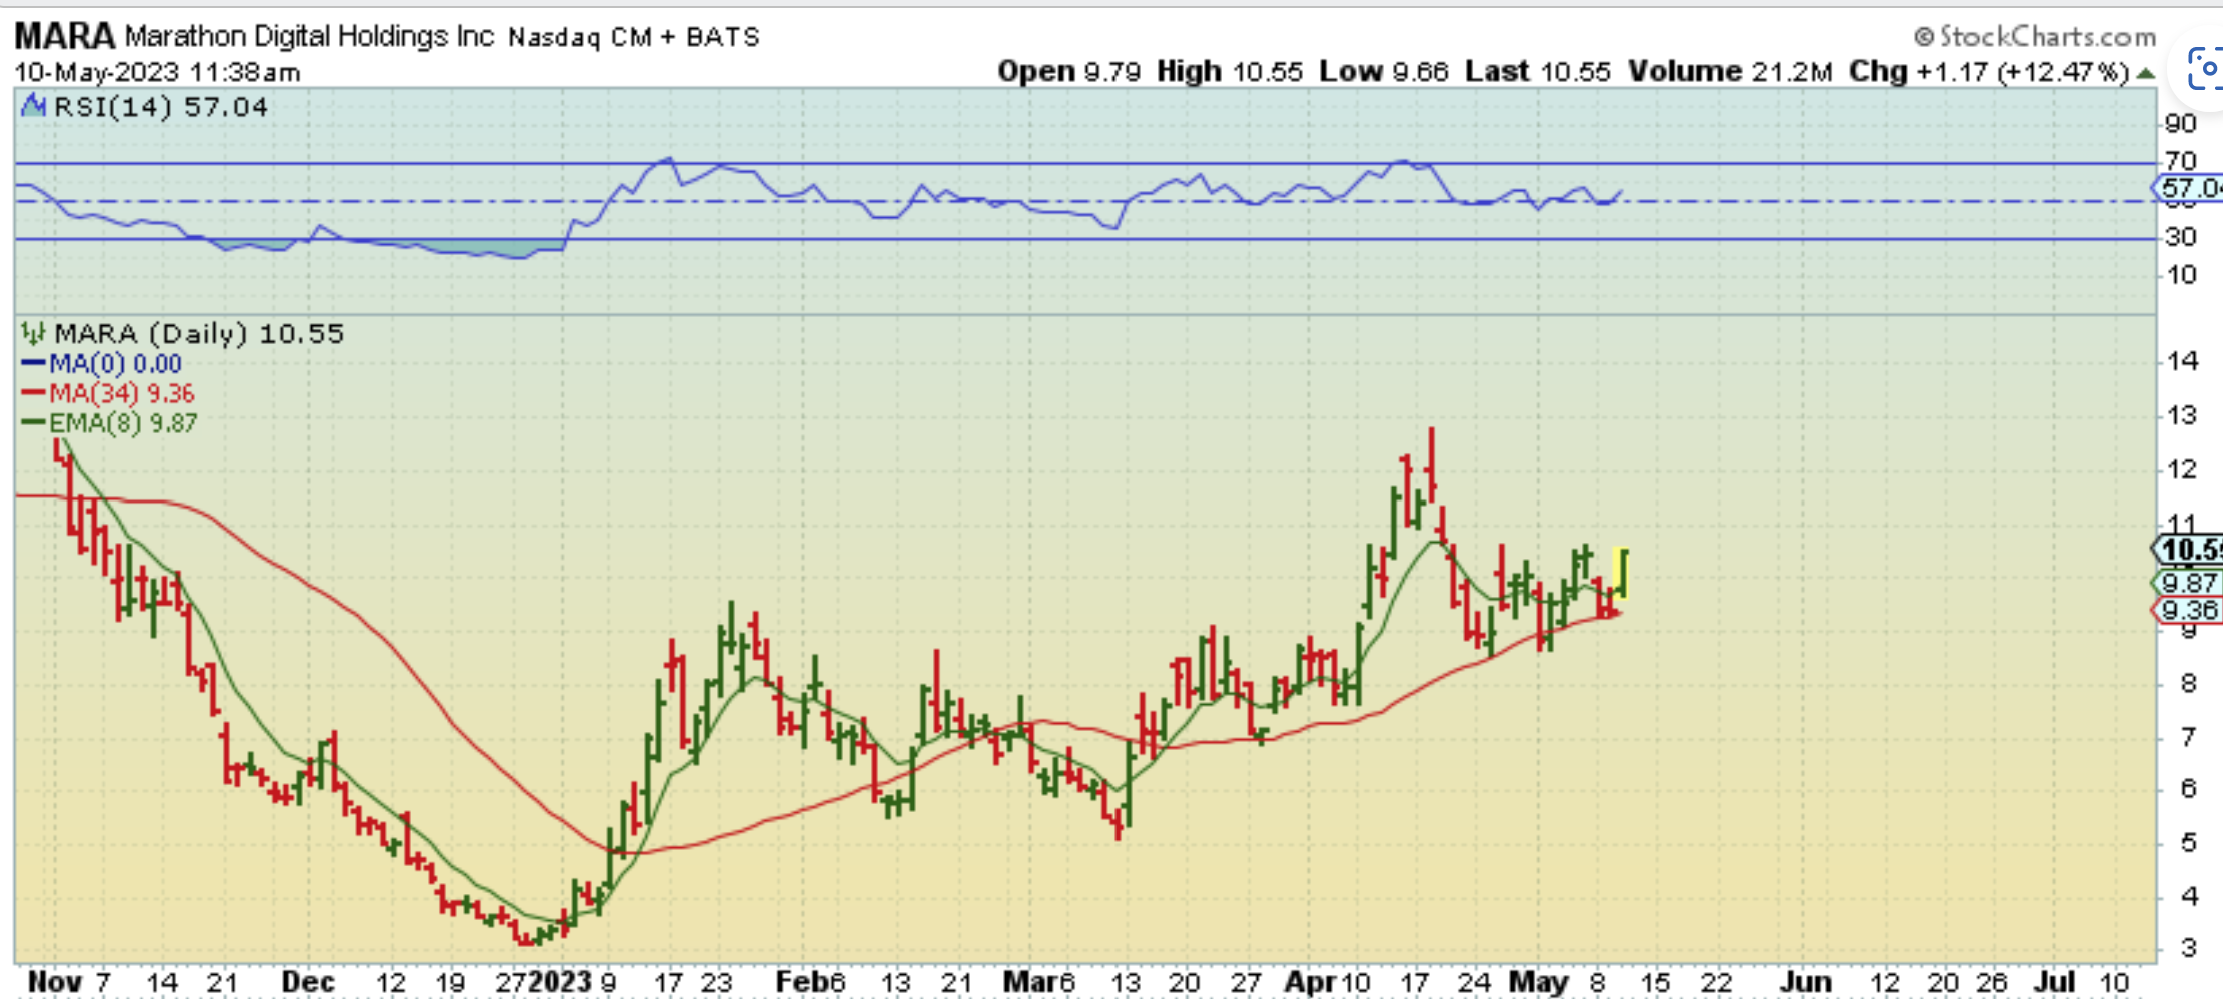Click the Mar label on the date axis
This screenshot has height=999, width=2223.
click(1028, 982)
